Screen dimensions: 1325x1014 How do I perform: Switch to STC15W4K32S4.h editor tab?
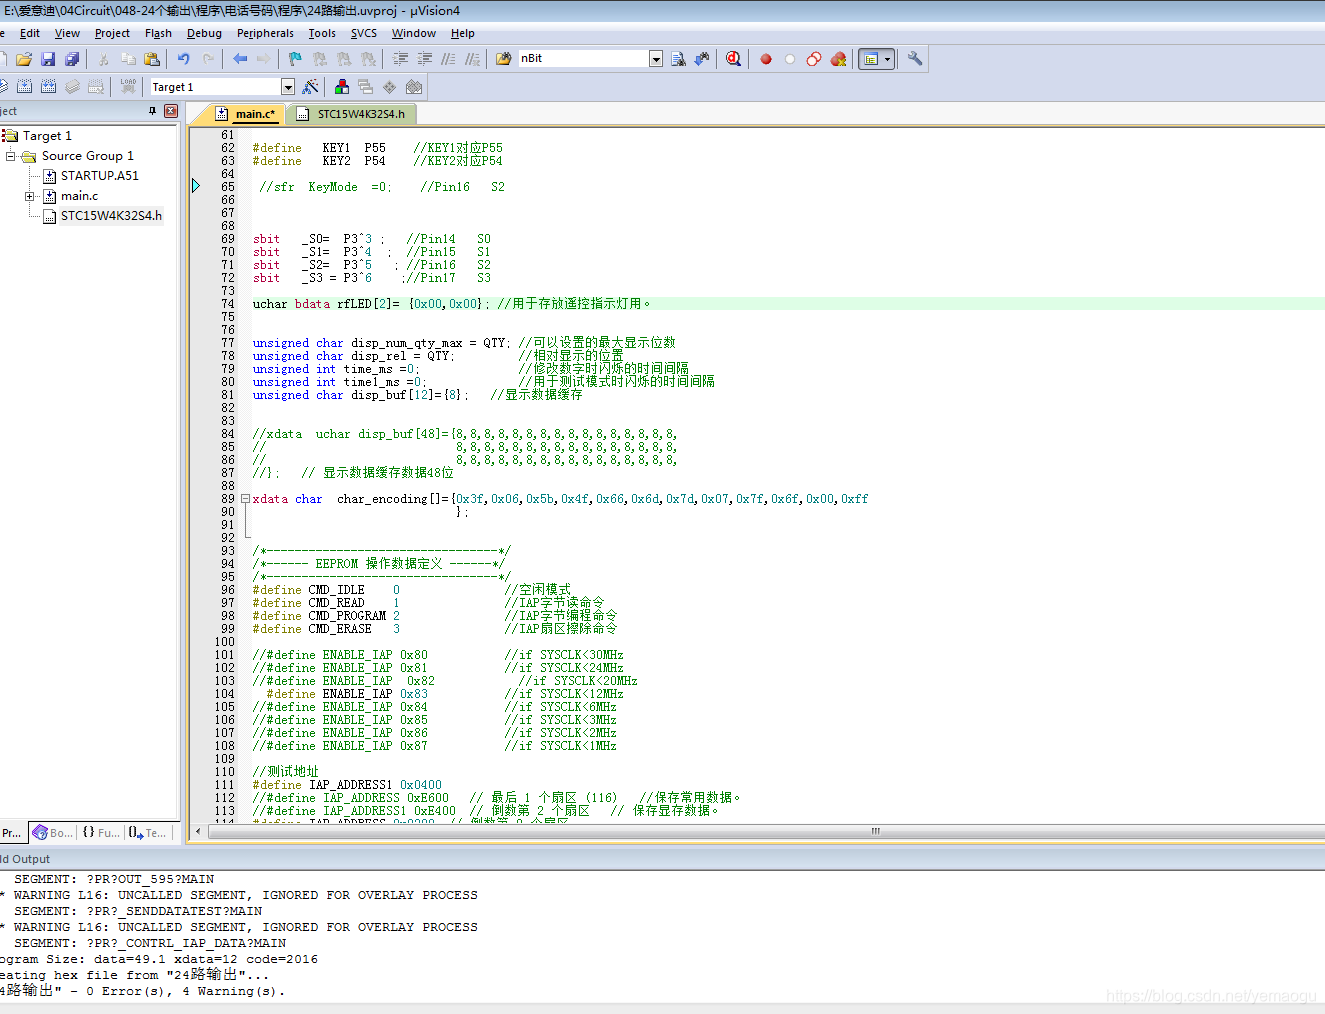click(x=352, y=114)
